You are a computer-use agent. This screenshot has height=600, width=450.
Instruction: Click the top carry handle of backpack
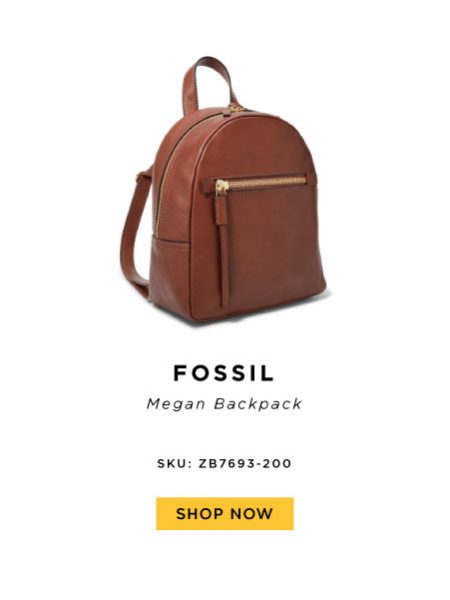pyautogui.click(x=207, y=84)
